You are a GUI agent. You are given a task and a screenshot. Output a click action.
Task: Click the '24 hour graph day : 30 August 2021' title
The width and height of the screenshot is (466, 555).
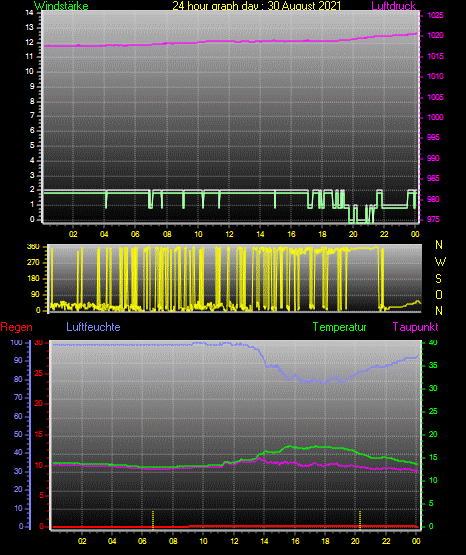[257, 6]
